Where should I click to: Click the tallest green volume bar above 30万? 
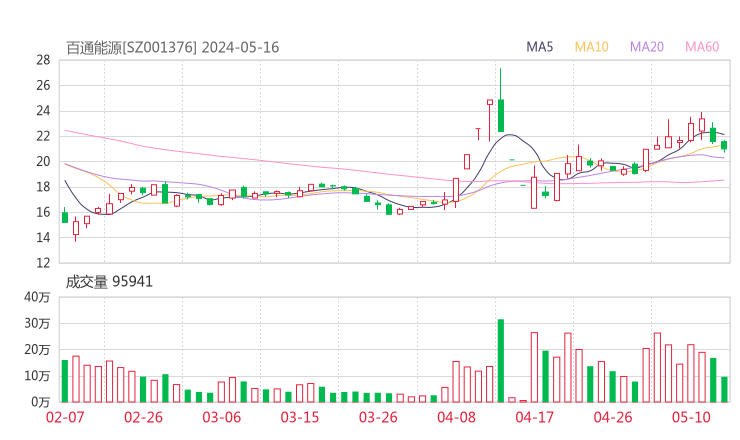[501, 361]
